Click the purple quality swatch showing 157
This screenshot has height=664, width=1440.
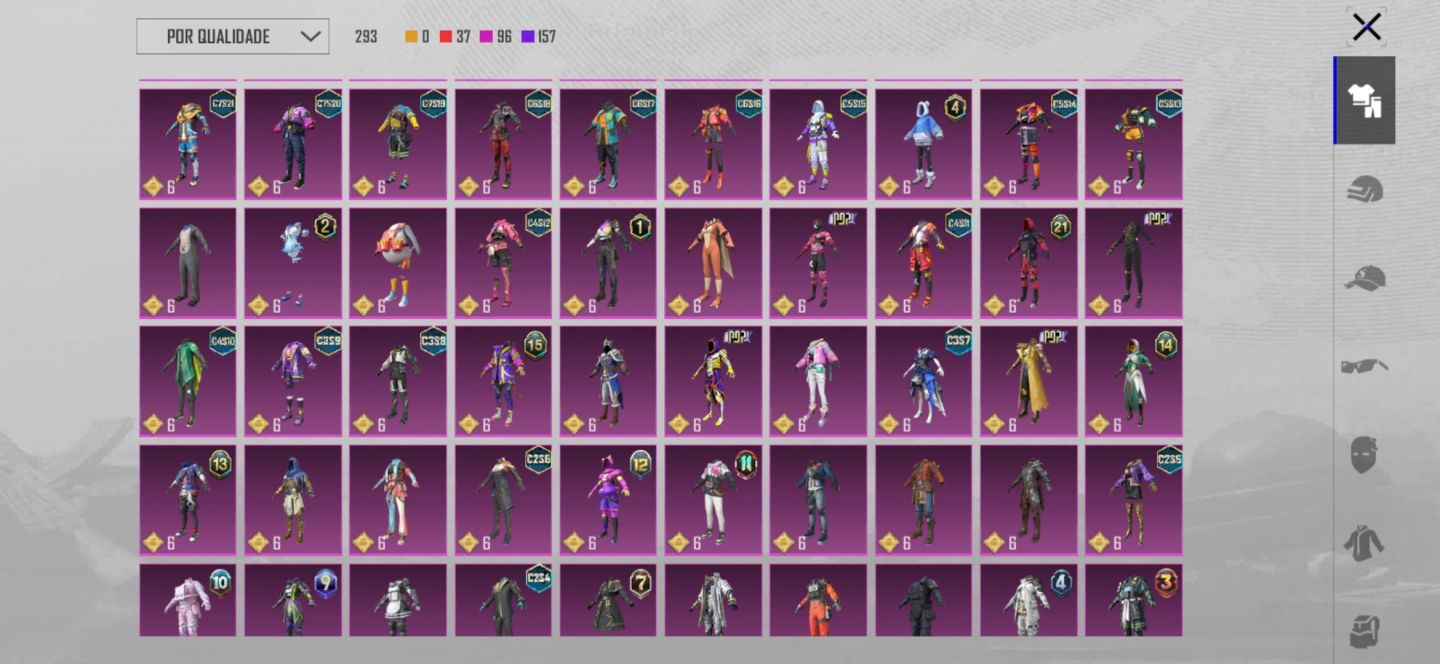(527, 37)
